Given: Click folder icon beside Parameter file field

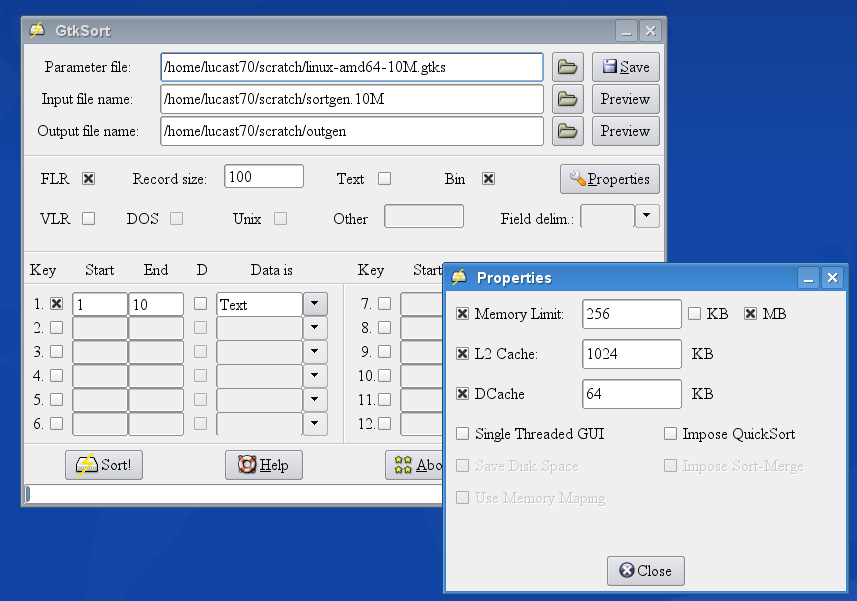Looking at the screenshot, I should click(x=568, y=67).
